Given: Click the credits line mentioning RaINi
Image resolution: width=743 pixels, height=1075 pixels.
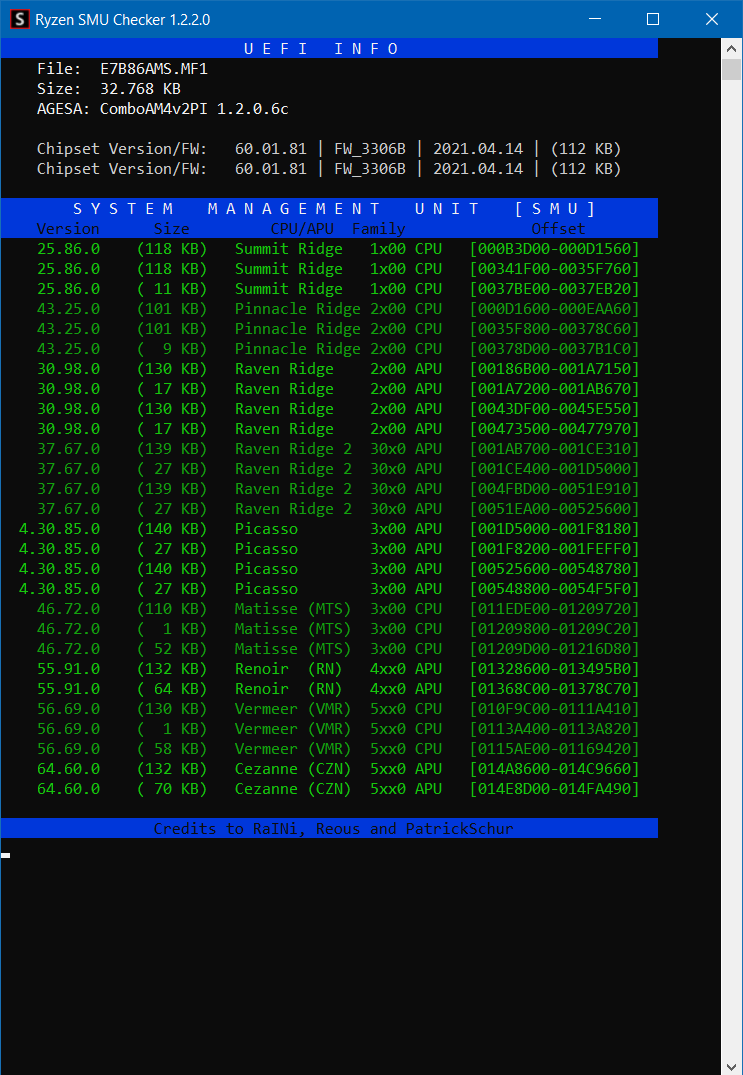Looking at the screenshot, I should [x=334, y=829].
